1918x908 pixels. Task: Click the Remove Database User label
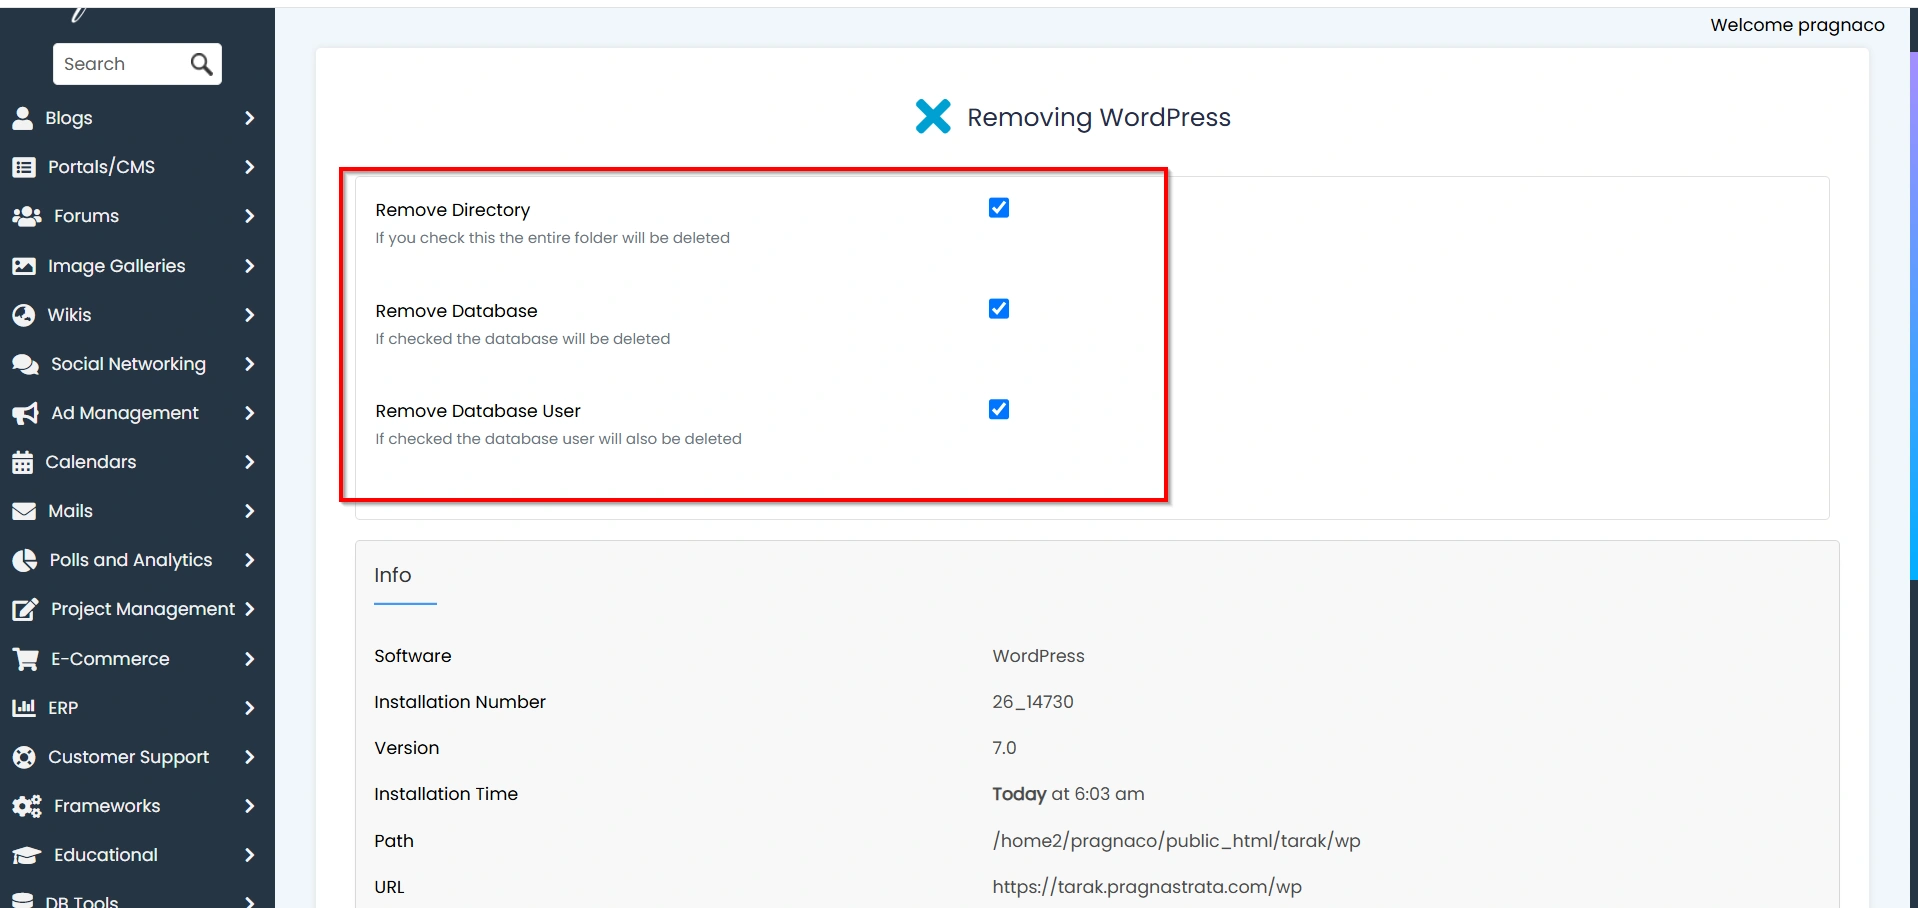click(478, 411)
